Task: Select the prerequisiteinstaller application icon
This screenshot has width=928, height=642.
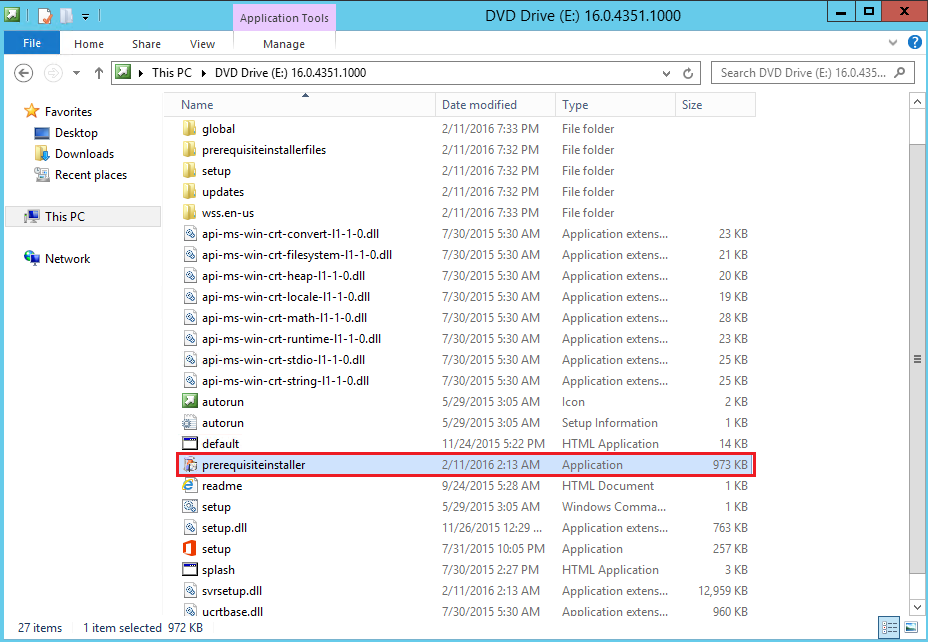Action: coord(189,464)
